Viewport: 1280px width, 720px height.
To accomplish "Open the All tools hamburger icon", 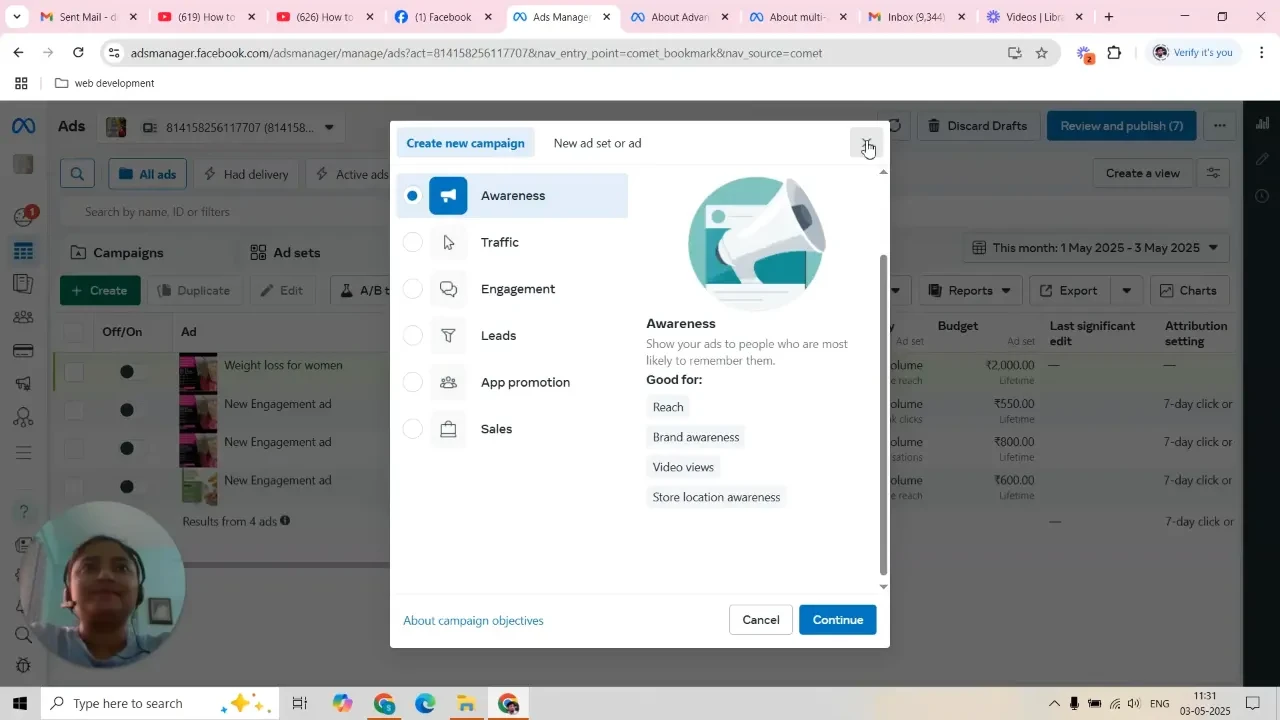I will (x=23, y=452).
